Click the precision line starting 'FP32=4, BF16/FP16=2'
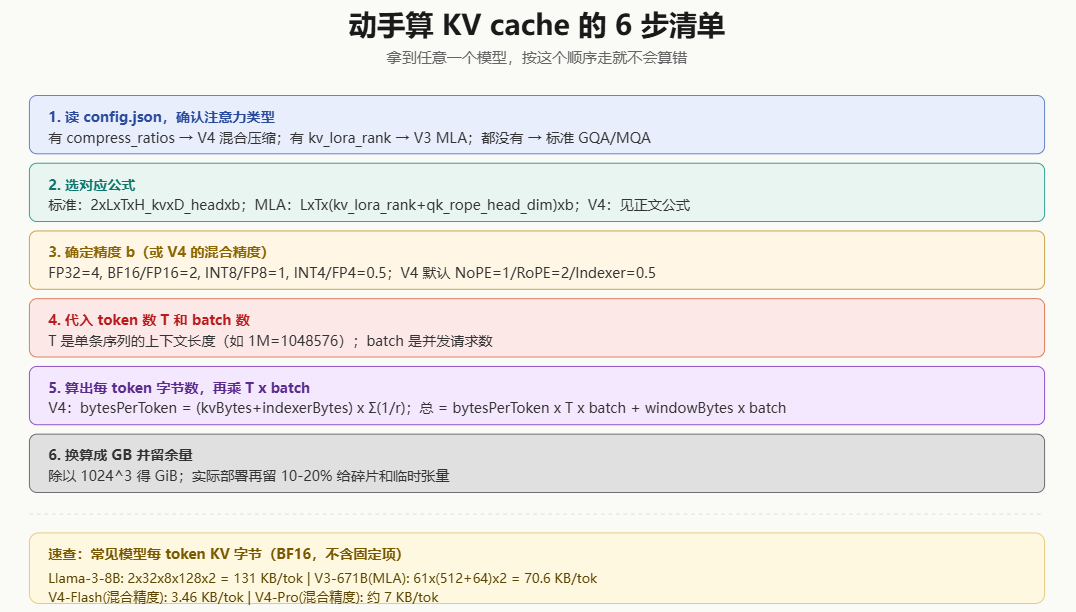 point(352,273)
